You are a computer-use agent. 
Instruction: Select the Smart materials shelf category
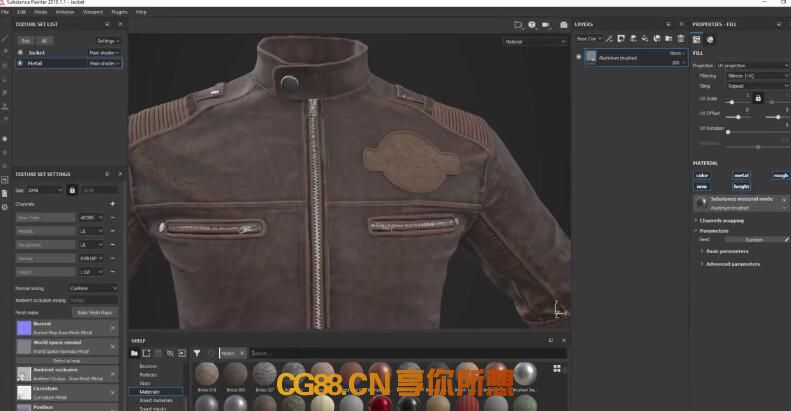(156, 400)
